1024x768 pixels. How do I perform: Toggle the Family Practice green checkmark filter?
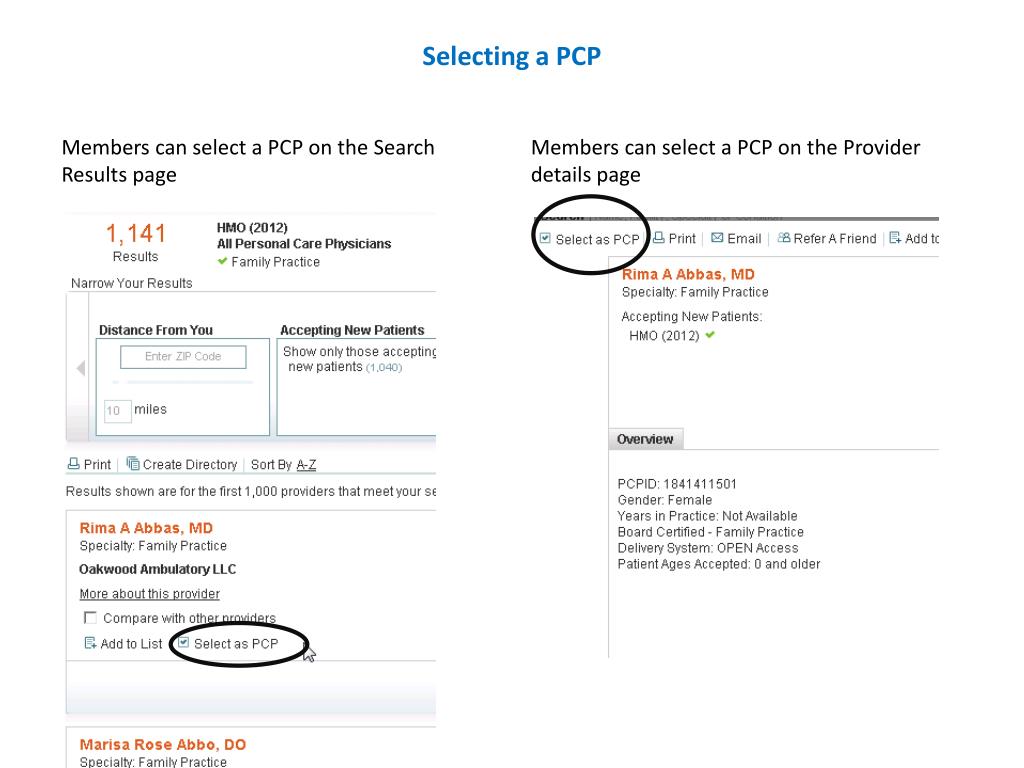click(222, 261)
